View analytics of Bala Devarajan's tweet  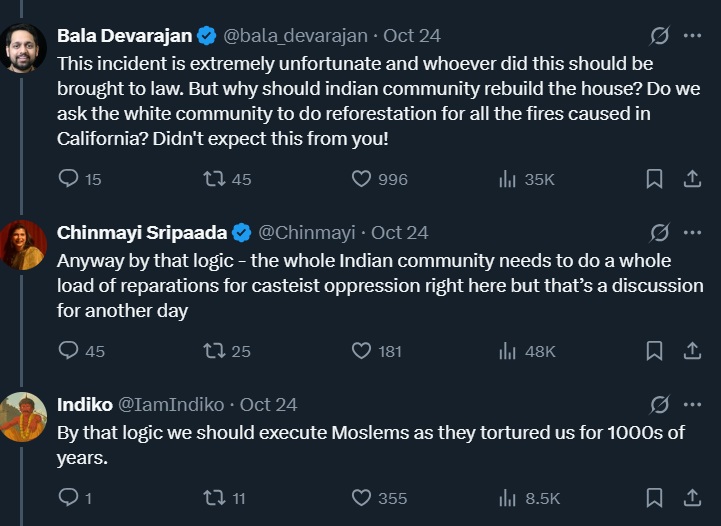[x=508, y=179]
